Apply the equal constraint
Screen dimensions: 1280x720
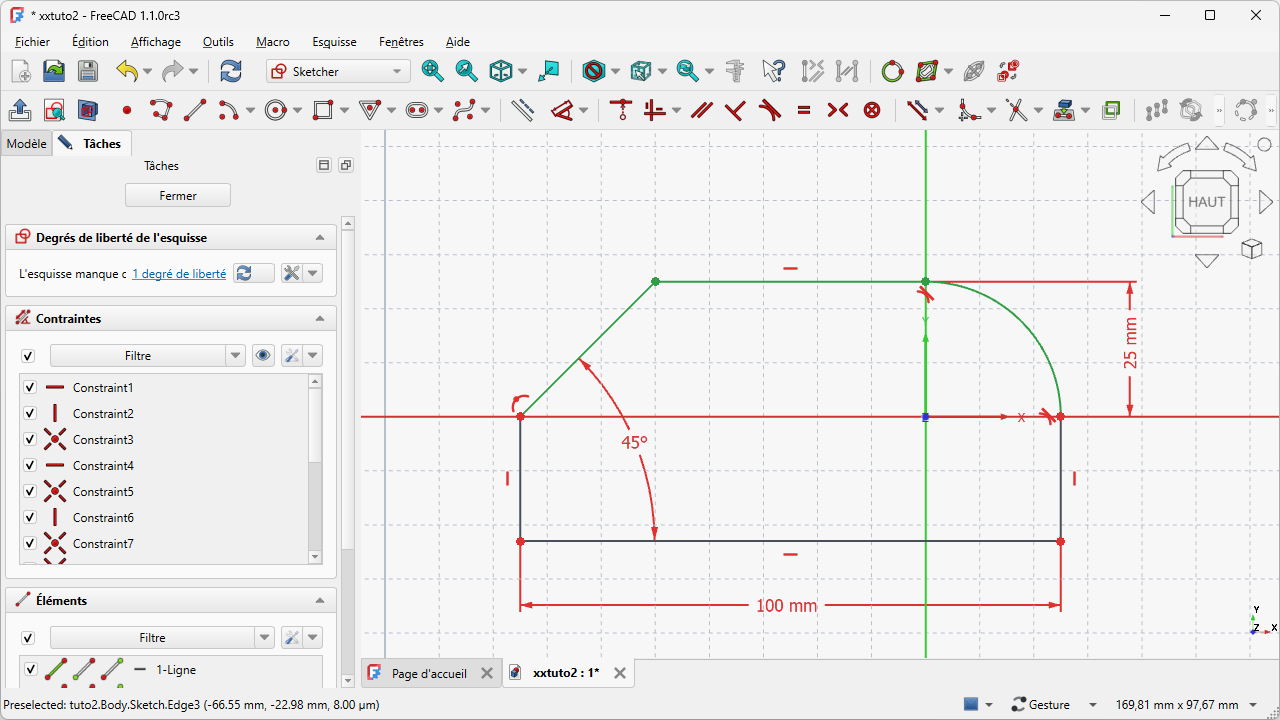pos(804,110)
